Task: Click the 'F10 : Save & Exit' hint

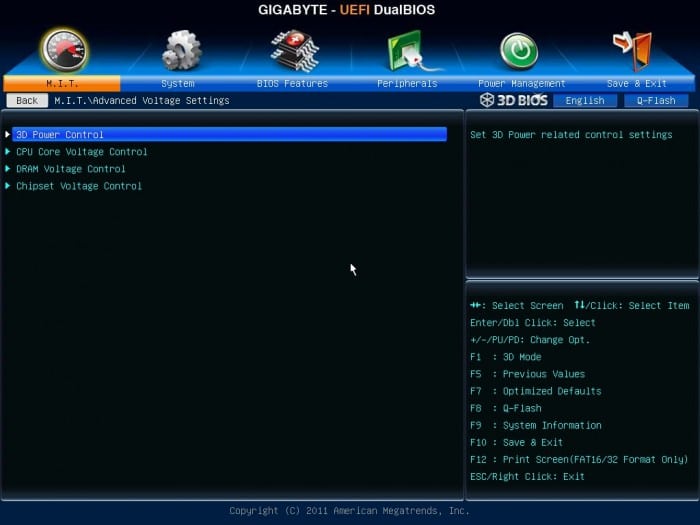Action: pos(517,442)
